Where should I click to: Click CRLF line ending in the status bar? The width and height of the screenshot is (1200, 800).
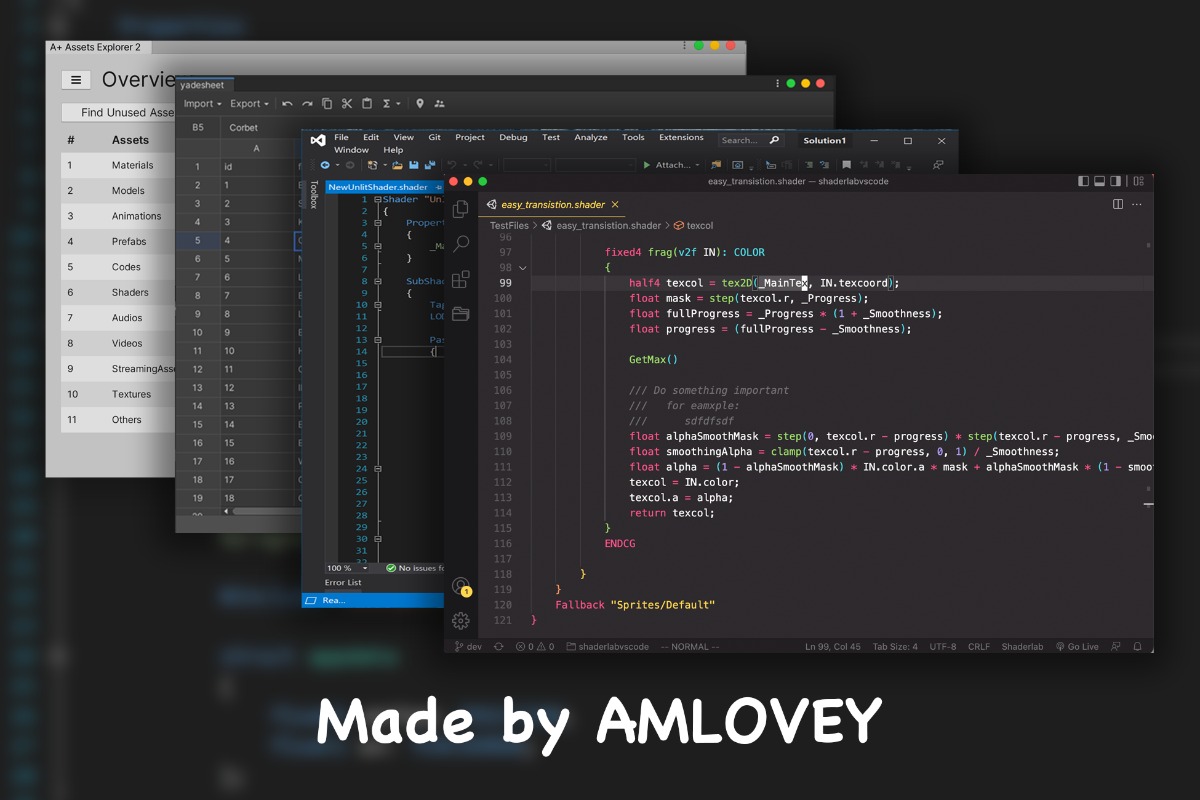click(x=979, y=647)
